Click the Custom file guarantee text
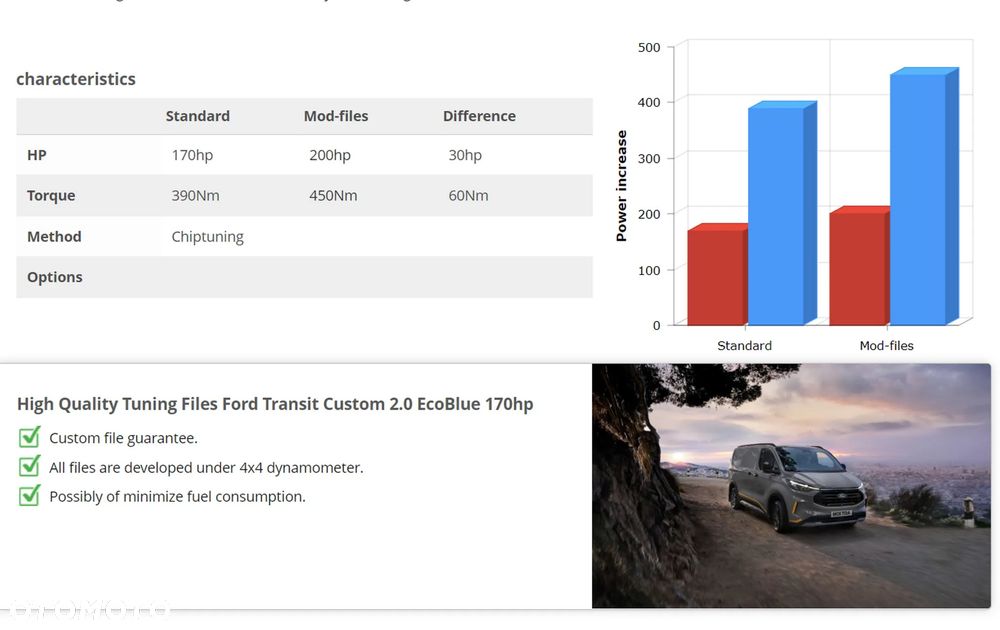Image resolution: width=1000 pixels, height=630 pixels. [x=124, y=438]
